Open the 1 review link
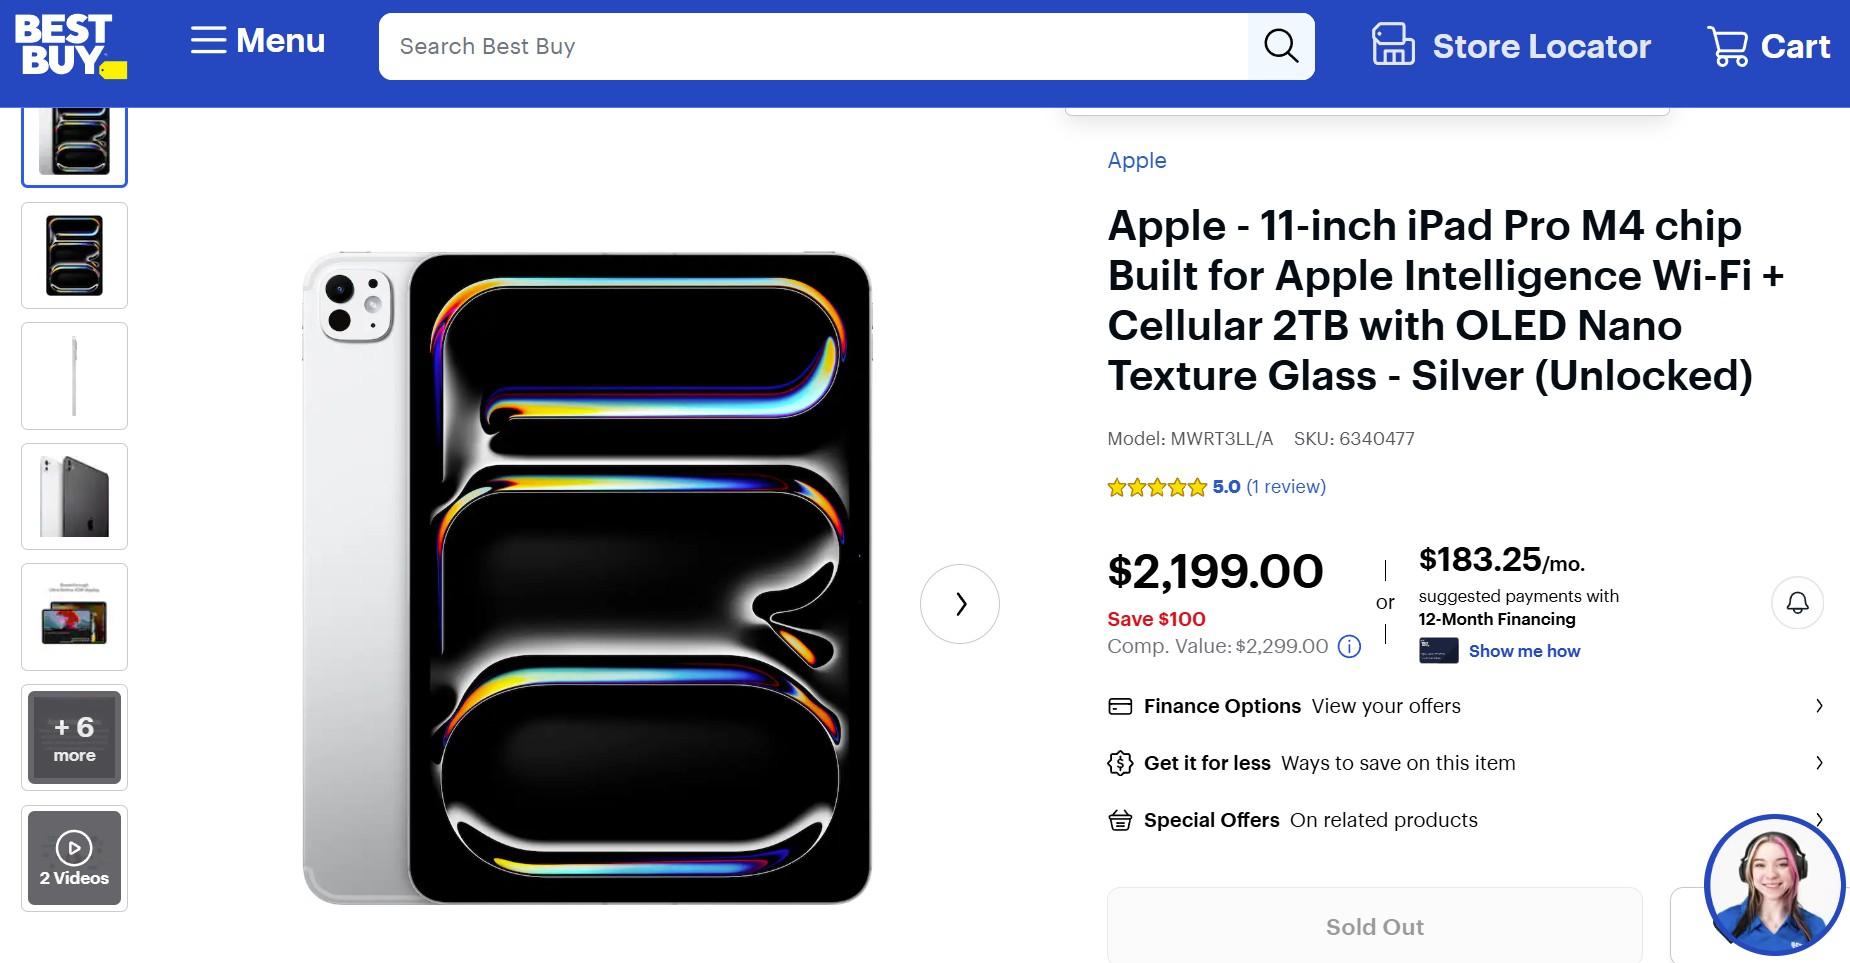The image size is (1850, 963). click(1285, 487)
